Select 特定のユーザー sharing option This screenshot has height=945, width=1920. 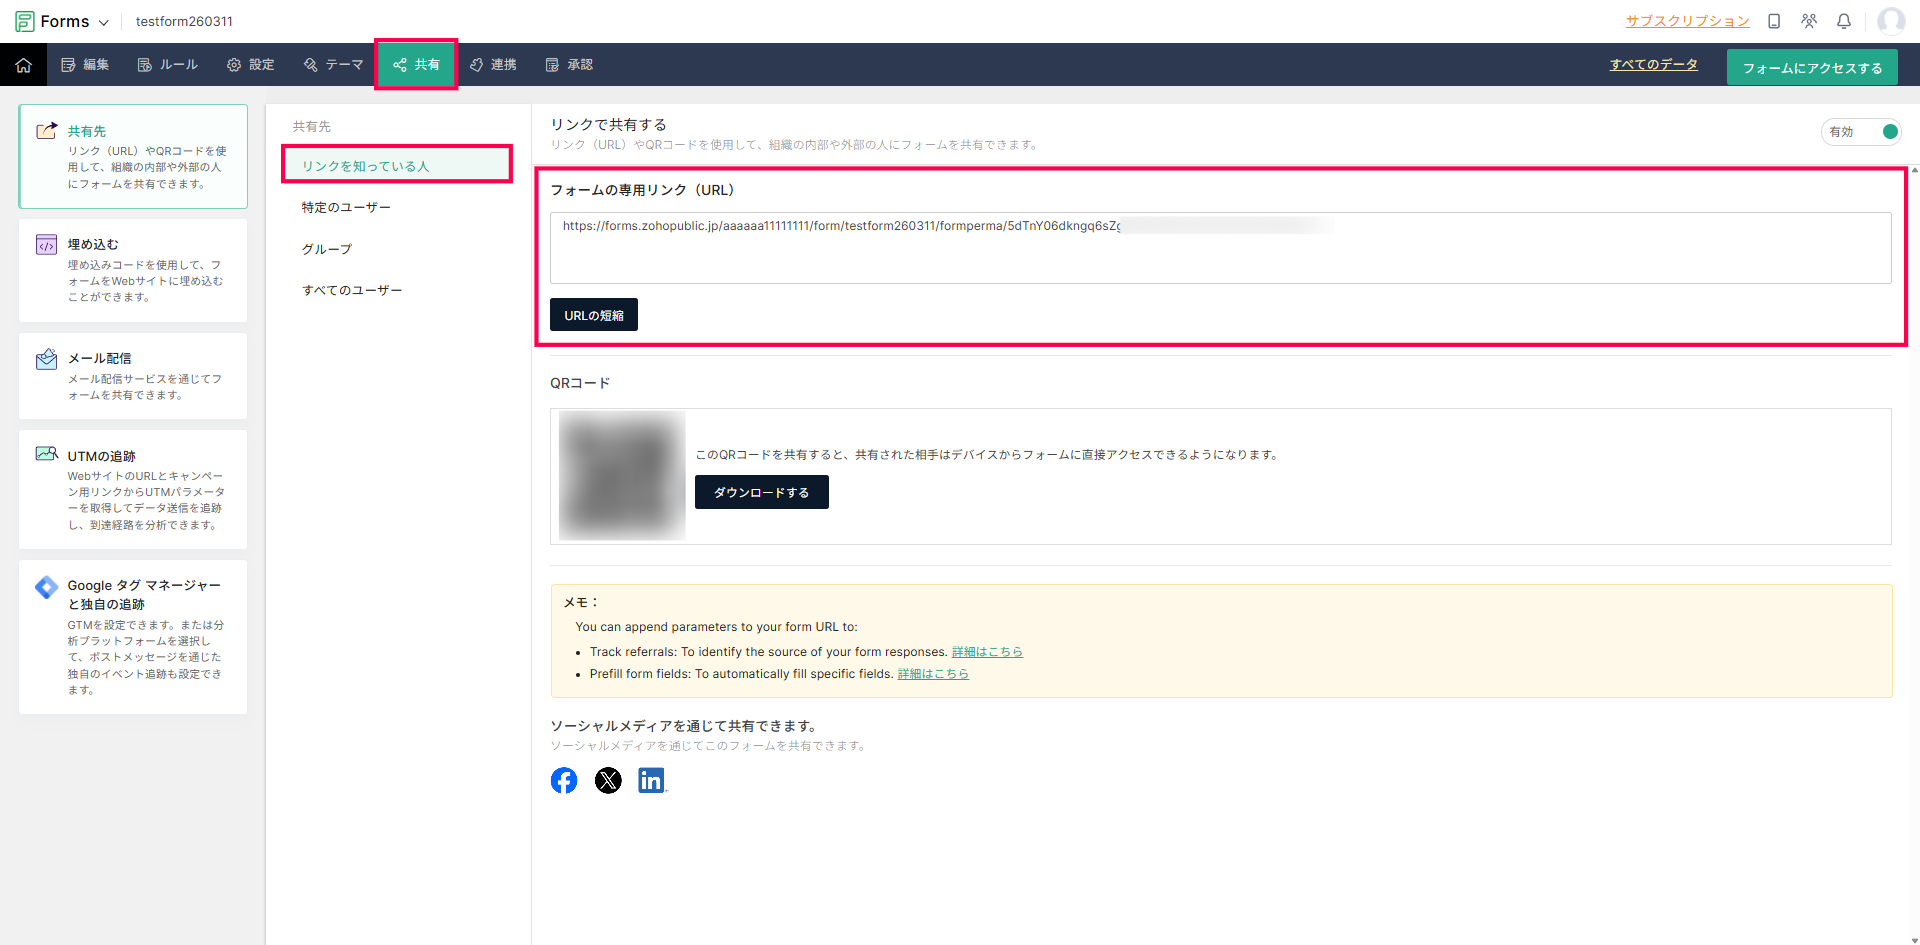[346, 208]
